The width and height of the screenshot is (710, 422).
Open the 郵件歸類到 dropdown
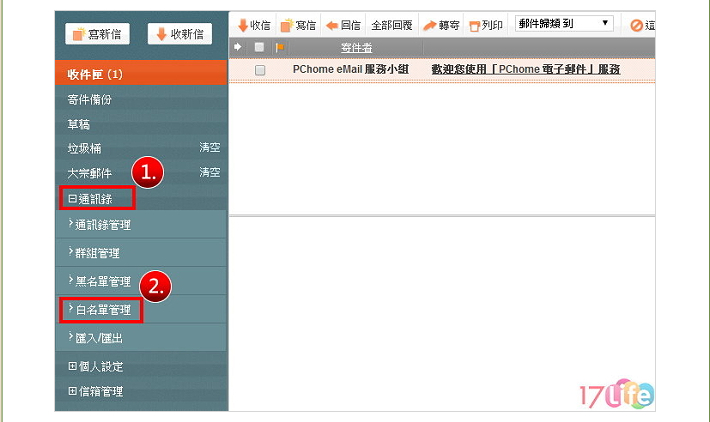[x=564, y=24]
